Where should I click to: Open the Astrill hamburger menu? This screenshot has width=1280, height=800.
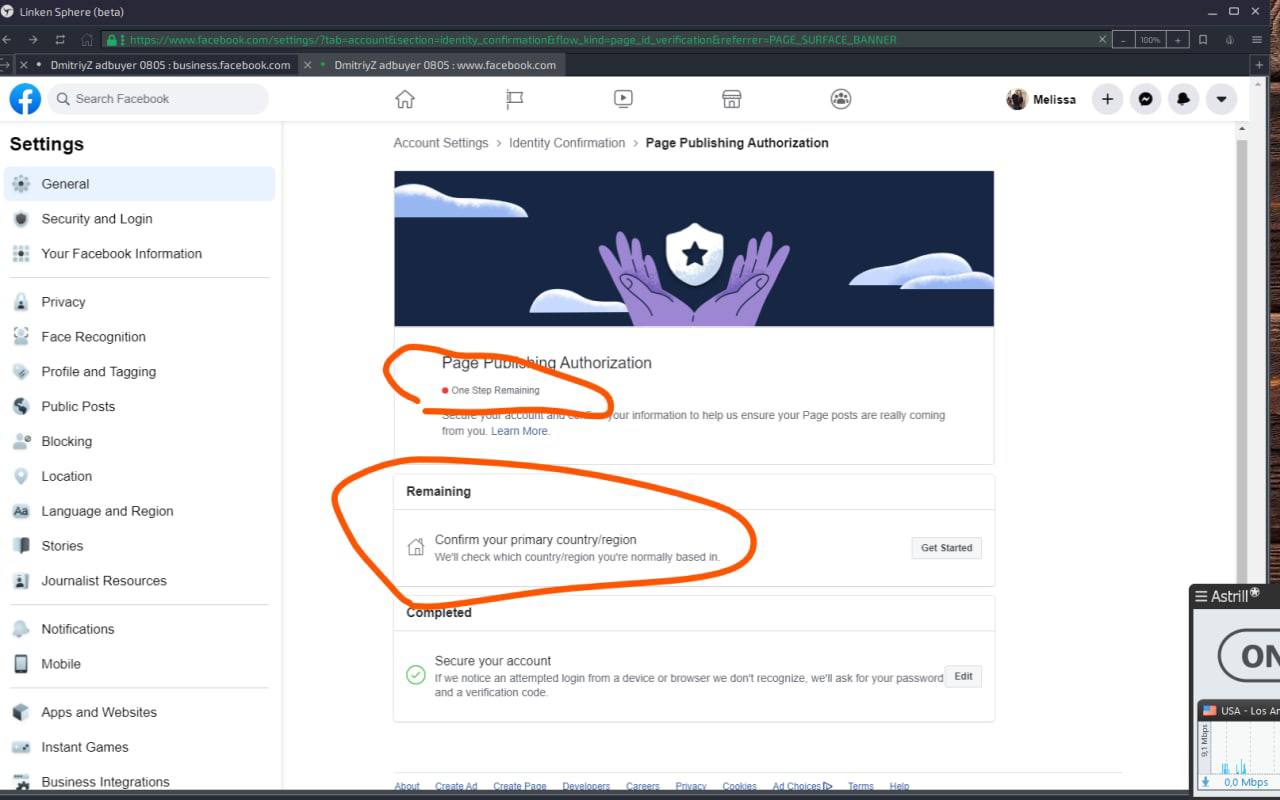coord(1201,596)
